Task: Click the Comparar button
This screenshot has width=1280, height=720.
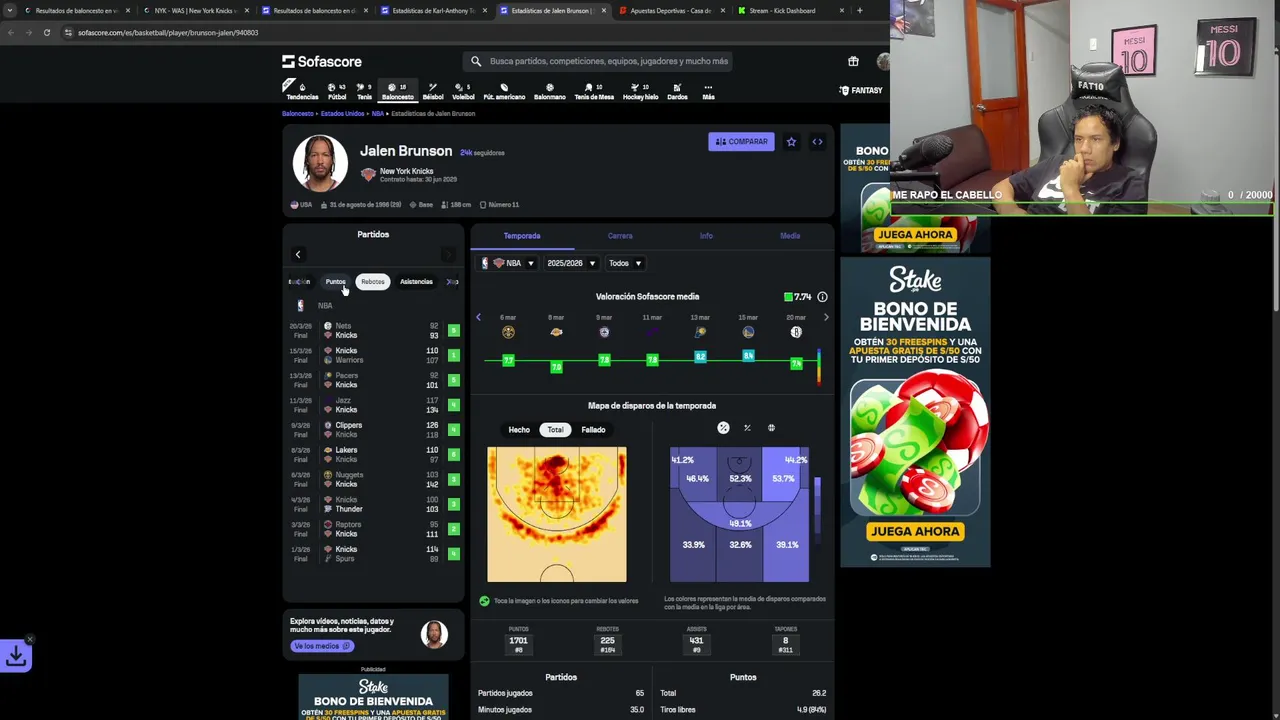Action: [741, 142]
